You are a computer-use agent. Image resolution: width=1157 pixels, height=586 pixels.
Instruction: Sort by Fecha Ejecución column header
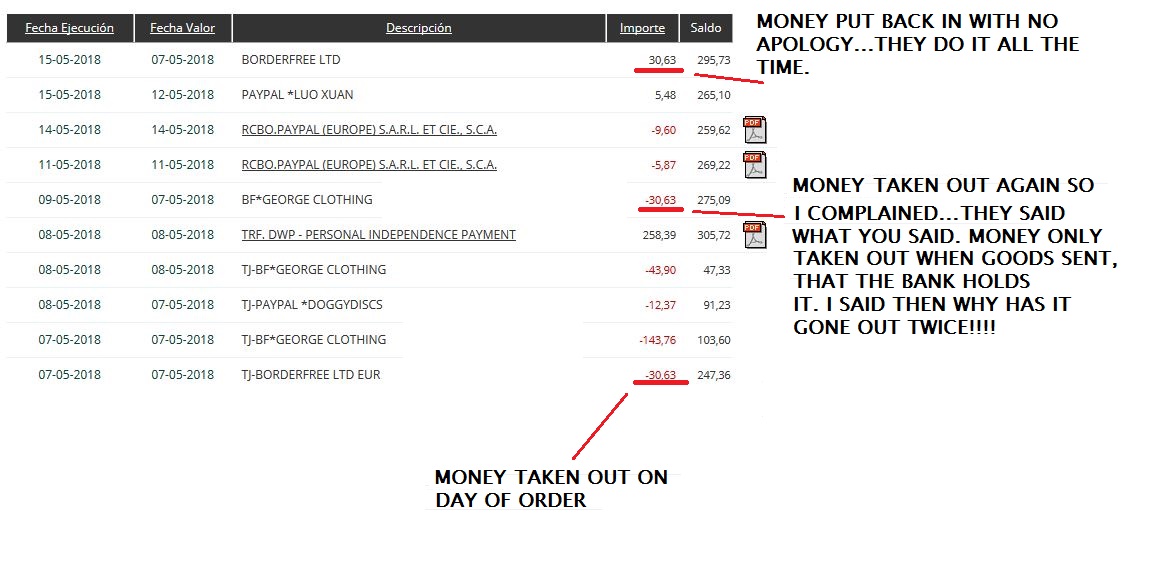click(x=69, y=28)
